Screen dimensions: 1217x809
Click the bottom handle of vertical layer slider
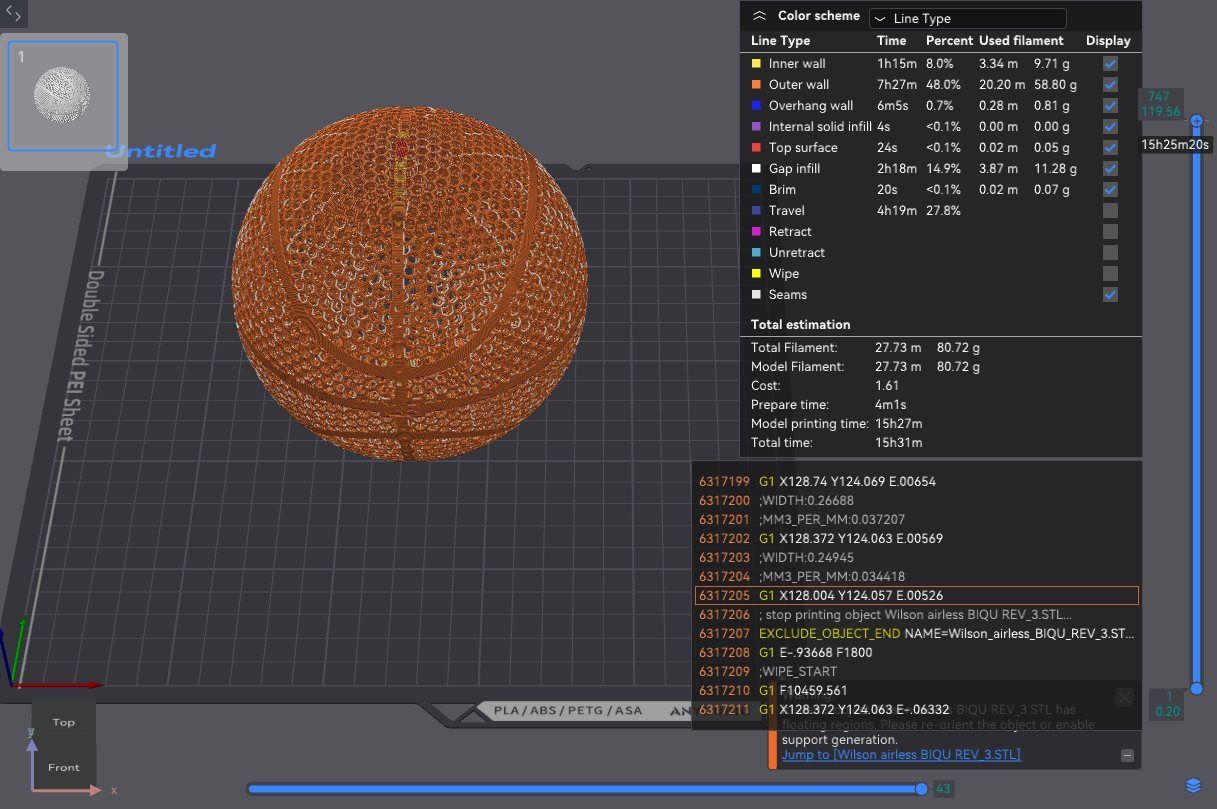point(1196,688)
